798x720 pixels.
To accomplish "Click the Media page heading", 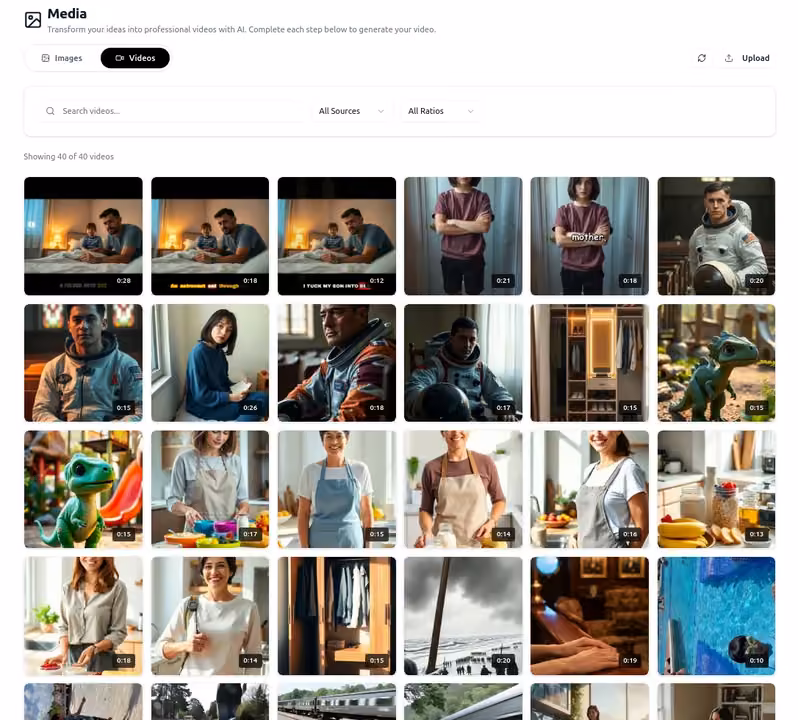I will pyautogui.click(x=67, y=14).
